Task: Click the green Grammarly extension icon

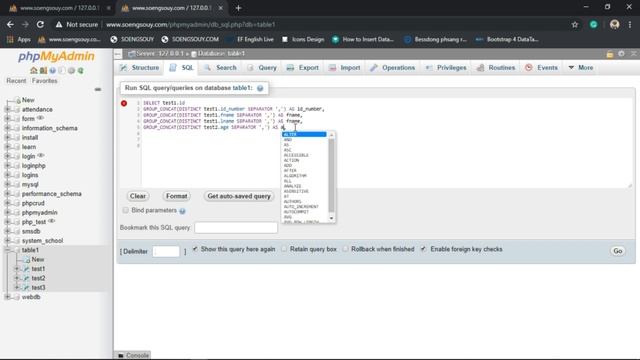Action: coord(593,24)
